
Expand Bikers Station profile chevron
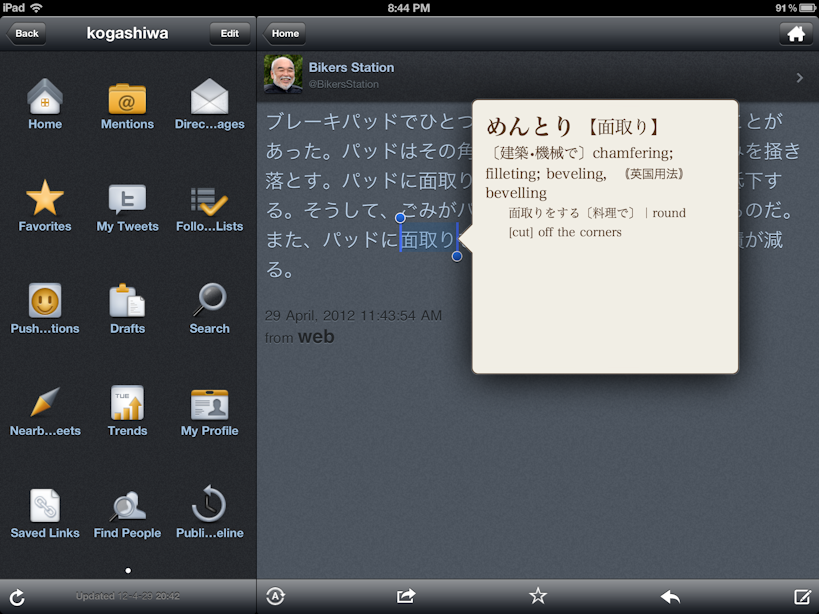(x=799, y=77)
